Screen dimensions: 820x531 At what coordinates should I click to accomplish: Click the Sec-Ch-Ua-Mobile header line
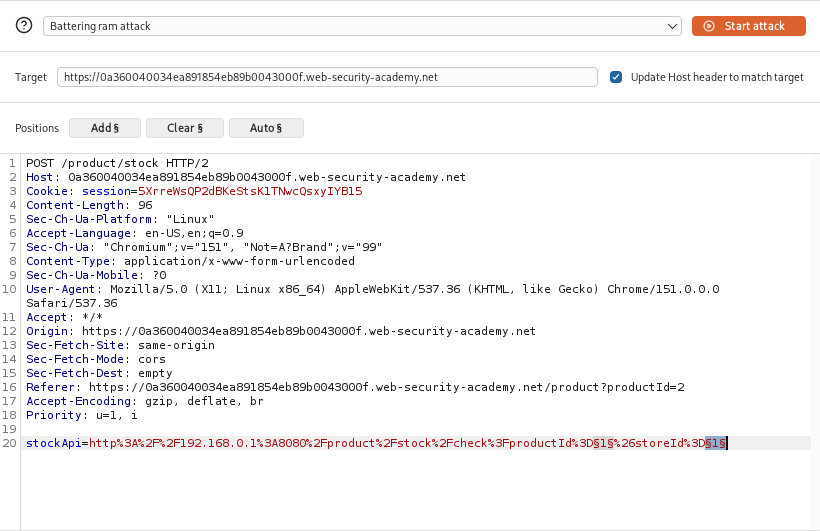click(x=96, y=275)
